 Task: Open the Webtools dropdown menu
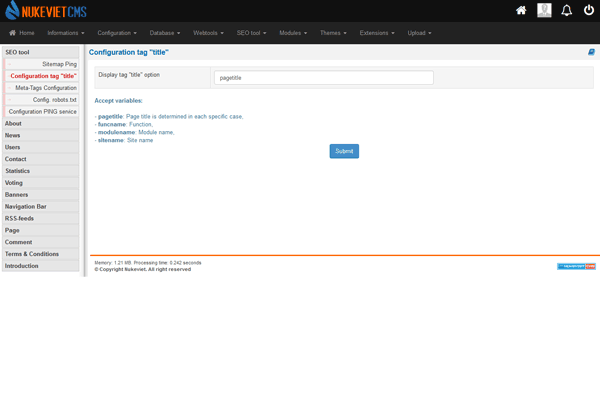tap(209, 33)
